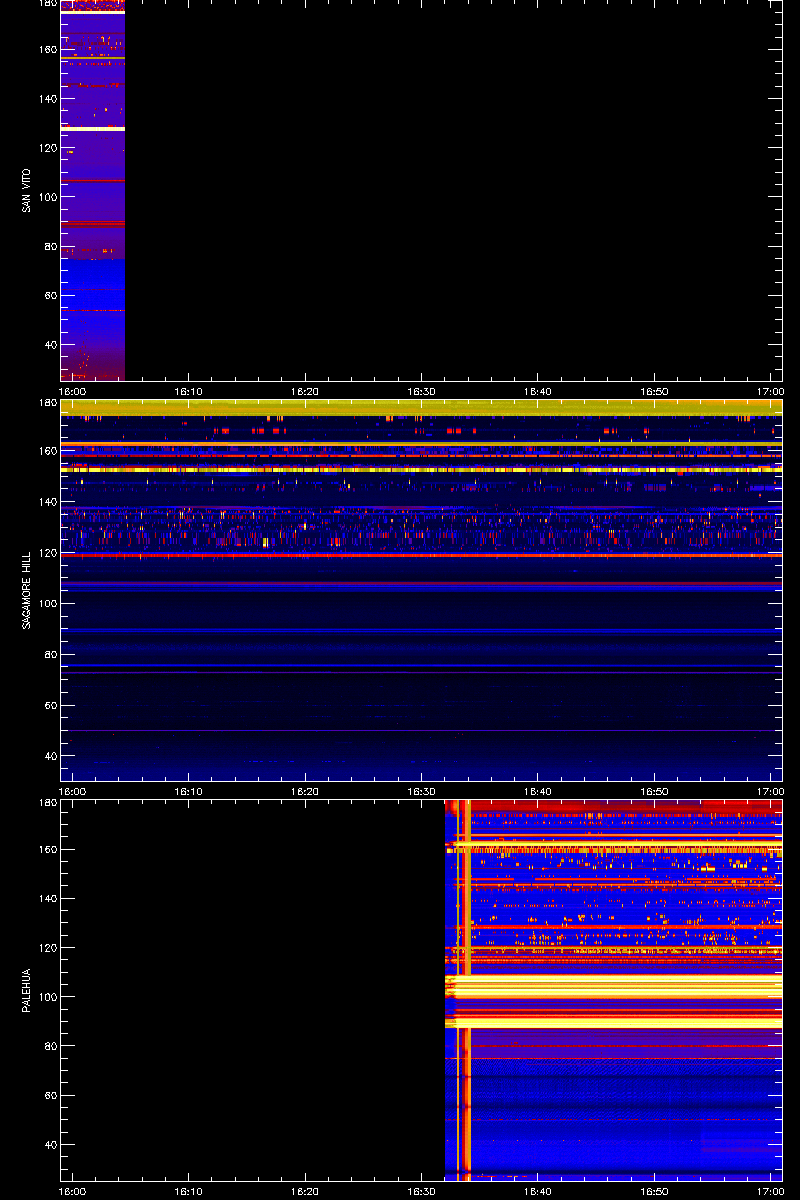Pick the 16:20 tick under Sagamore Hill panel
The width and height of the screenshot is (800, 1200).
(305, 792)
